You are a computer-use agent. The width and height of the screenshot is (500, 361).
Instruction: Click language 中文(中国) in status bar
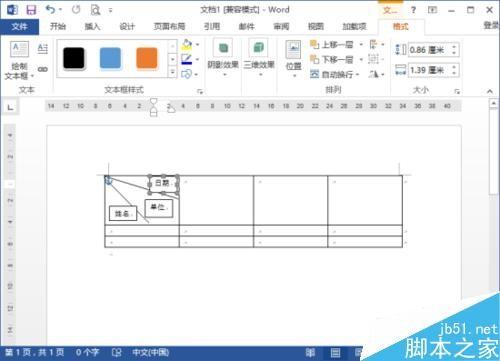151,352
